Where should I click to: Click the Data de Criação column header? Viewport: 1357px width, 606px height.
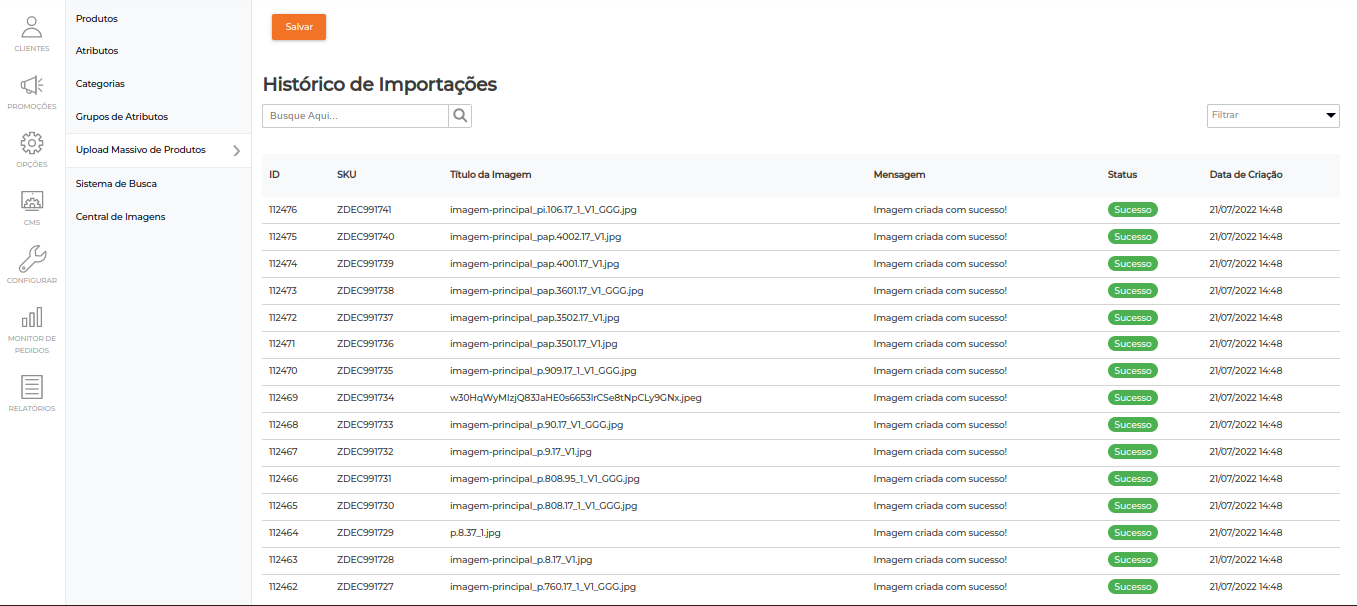coord(1246,175)
